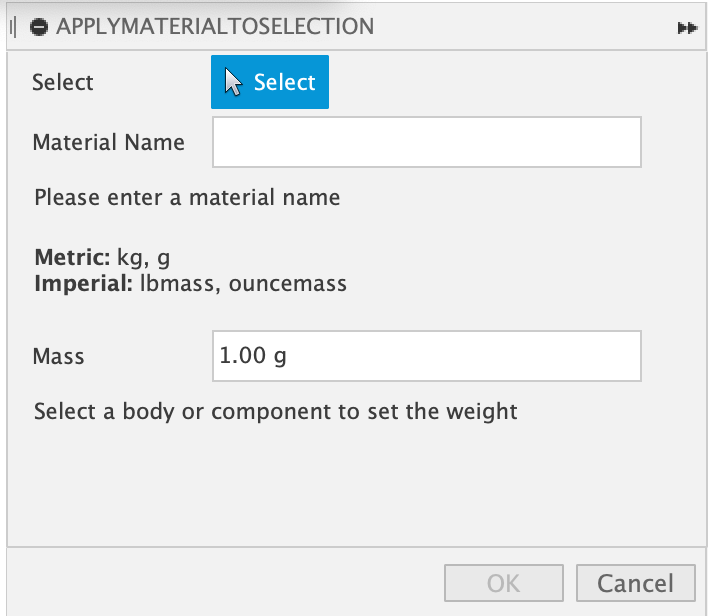Viewport: 708px width, 616px height.
Task: Click the "Mass" label
Action: [58, 356]
